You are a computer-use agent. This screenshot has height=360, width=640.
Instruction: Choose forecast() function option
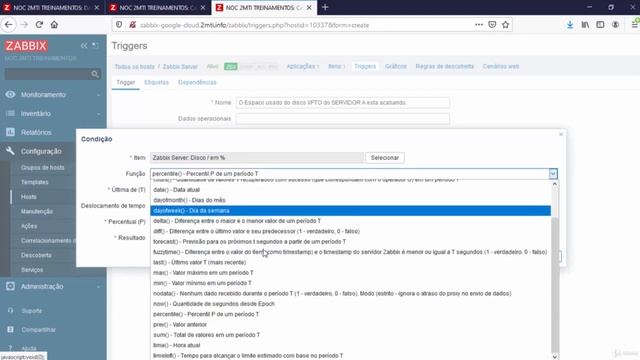[x=351, y=242]
